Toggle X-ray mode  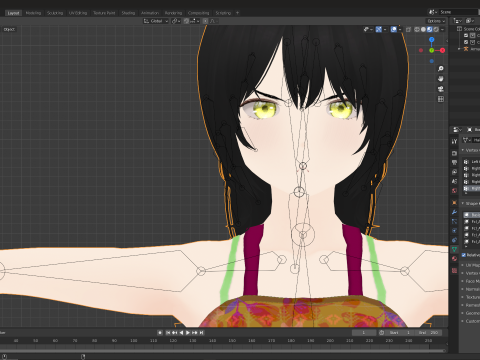(408, 29)
